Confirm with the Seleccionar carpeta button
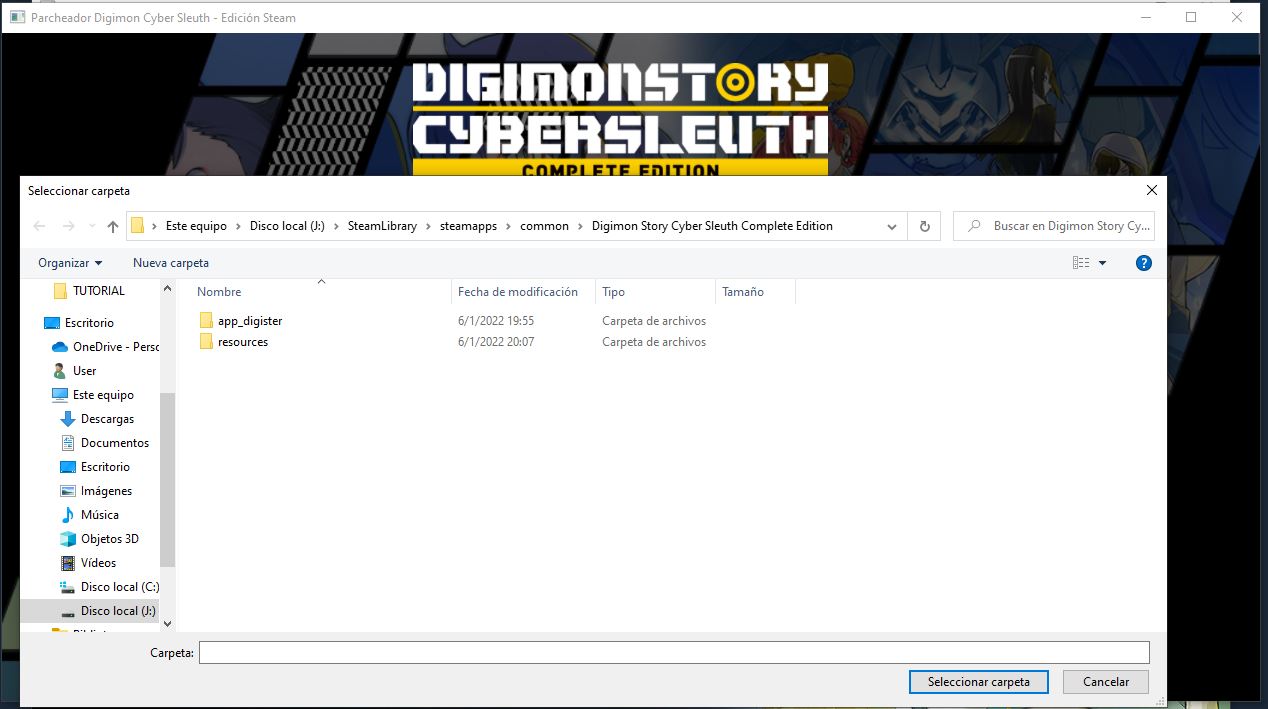Image resolution: width=1268 pixels, height=709 pixels. (979, 682)
